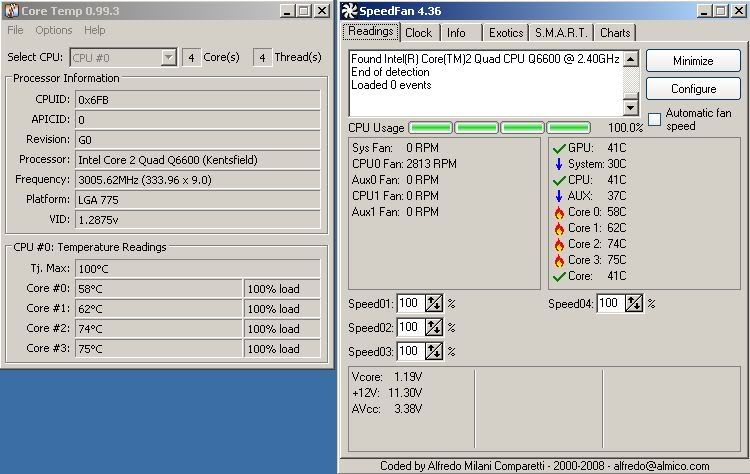This screenshot has height=474, width=750.
Task: Adjust the Speed04 spinner arrows
Action: [x=634, y=303]
